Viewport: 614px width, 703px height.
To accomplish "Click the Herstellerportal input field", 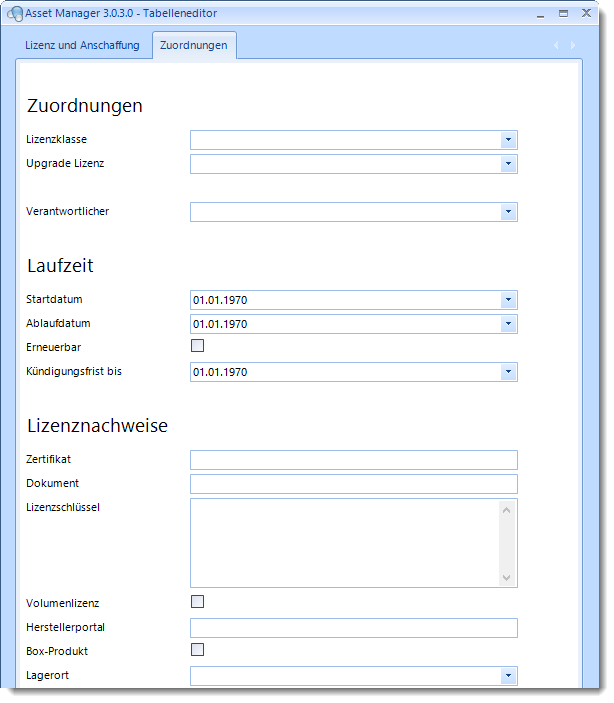I will (x=354, y=628).
